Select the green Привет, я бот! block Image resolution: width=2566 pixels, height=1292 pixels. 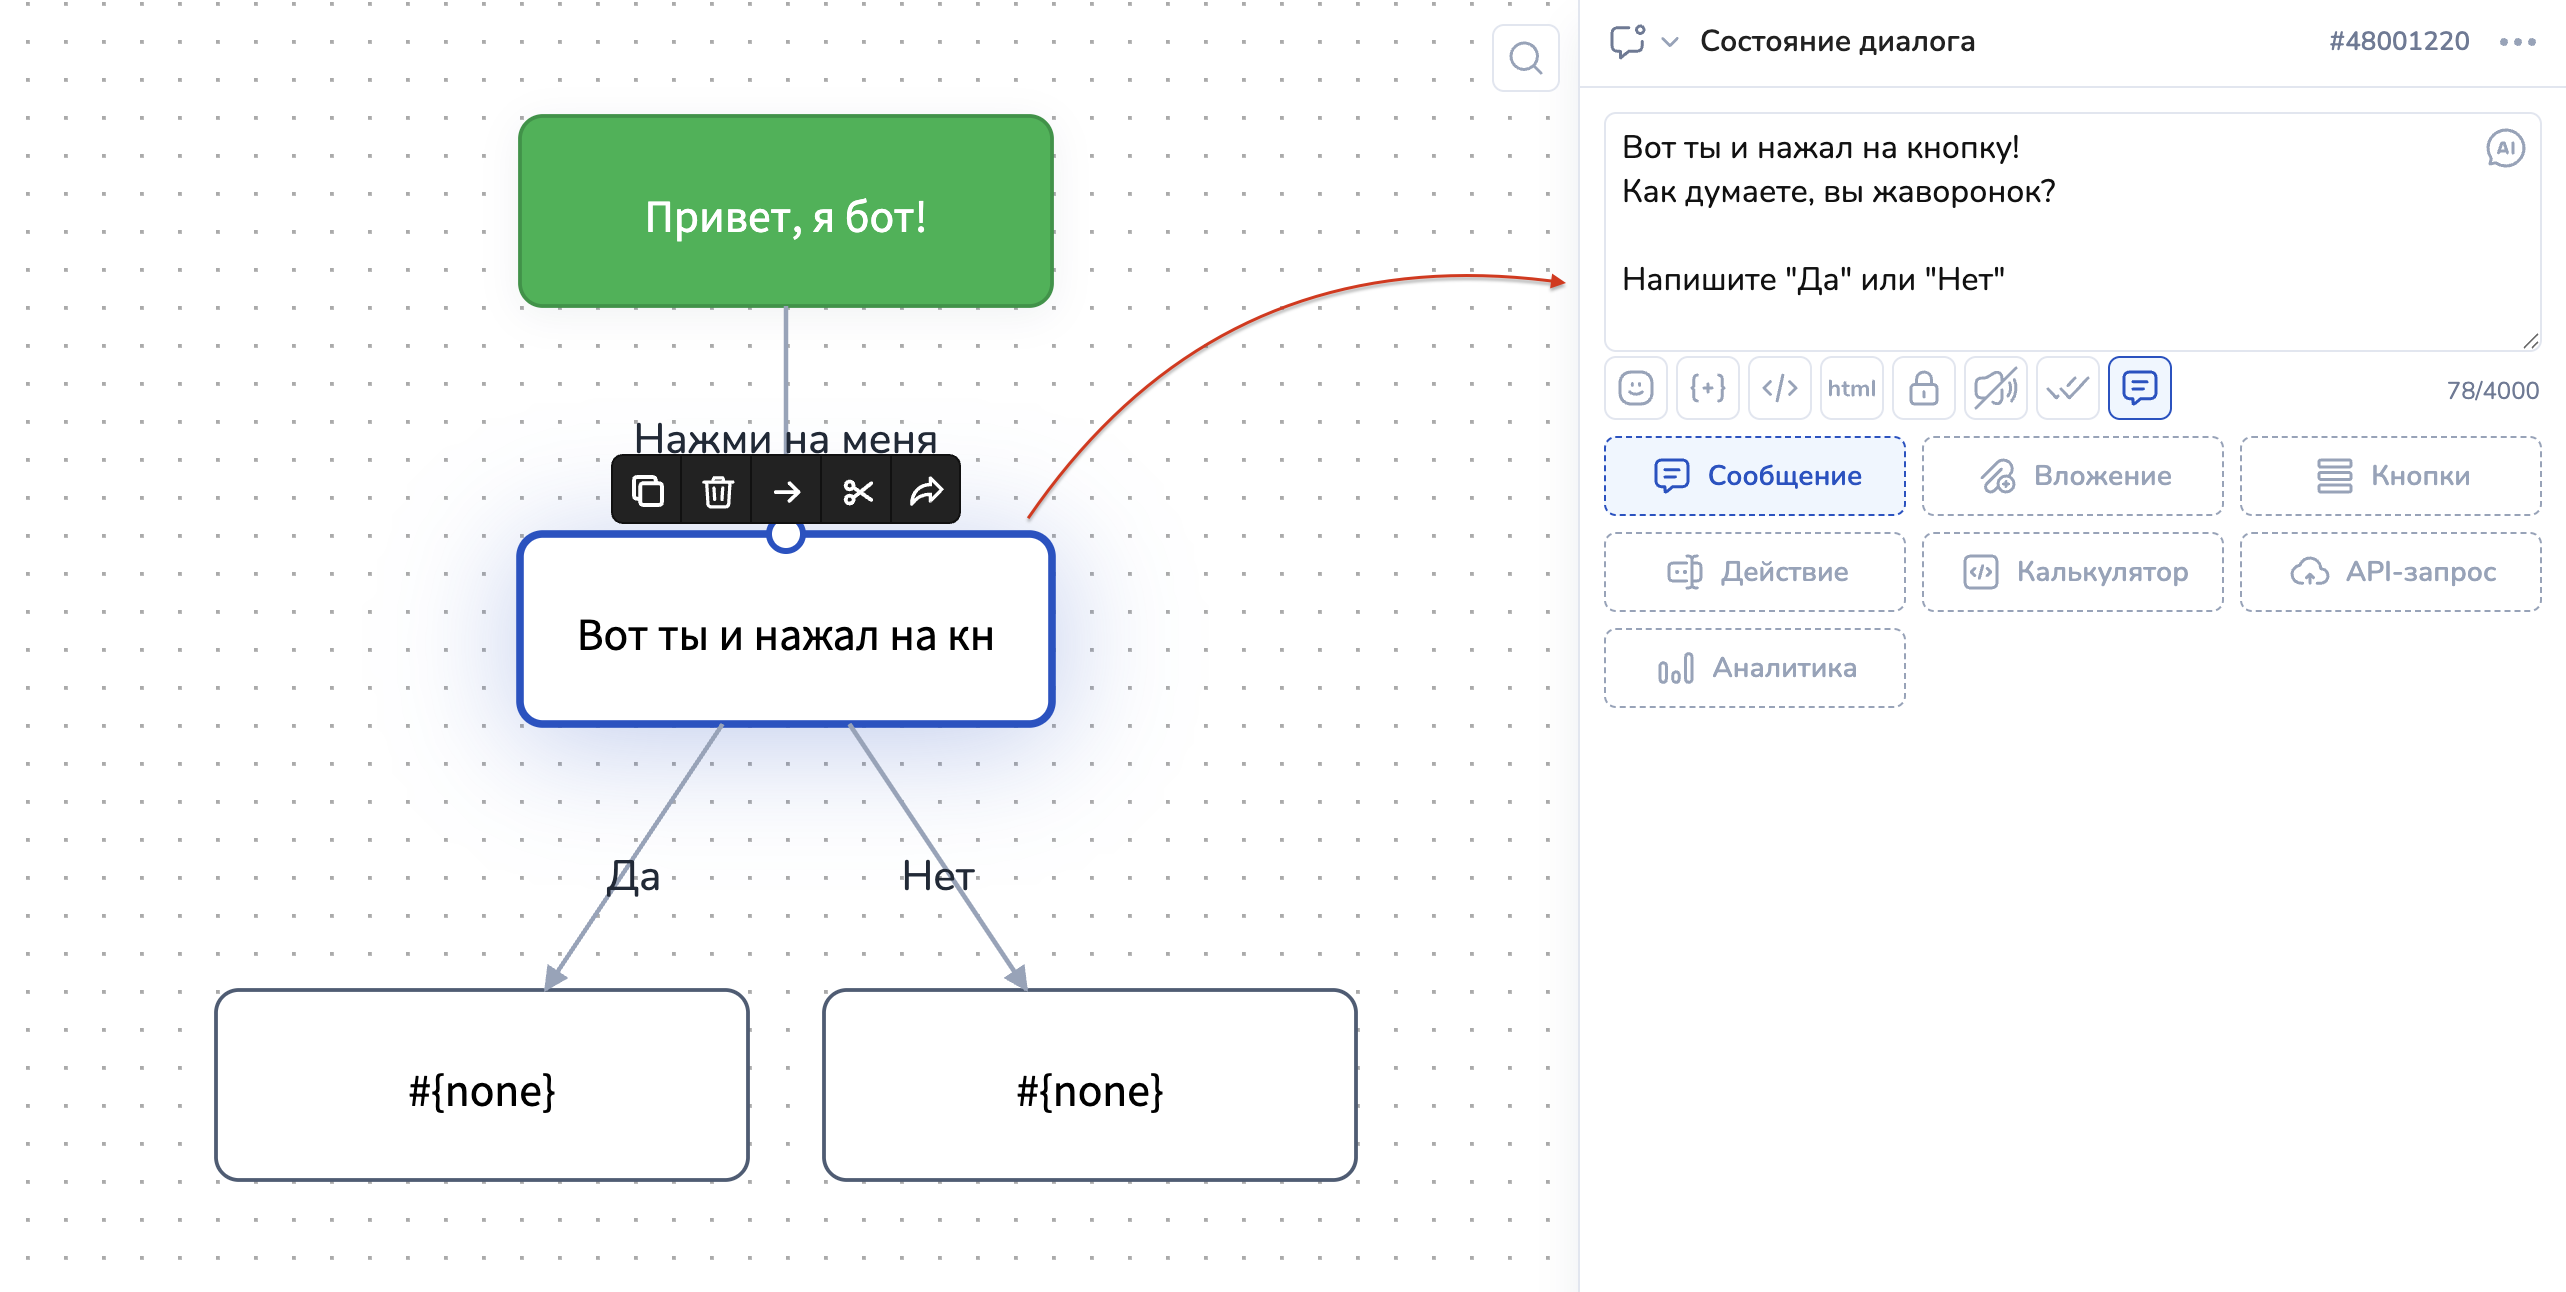point(786,212)
